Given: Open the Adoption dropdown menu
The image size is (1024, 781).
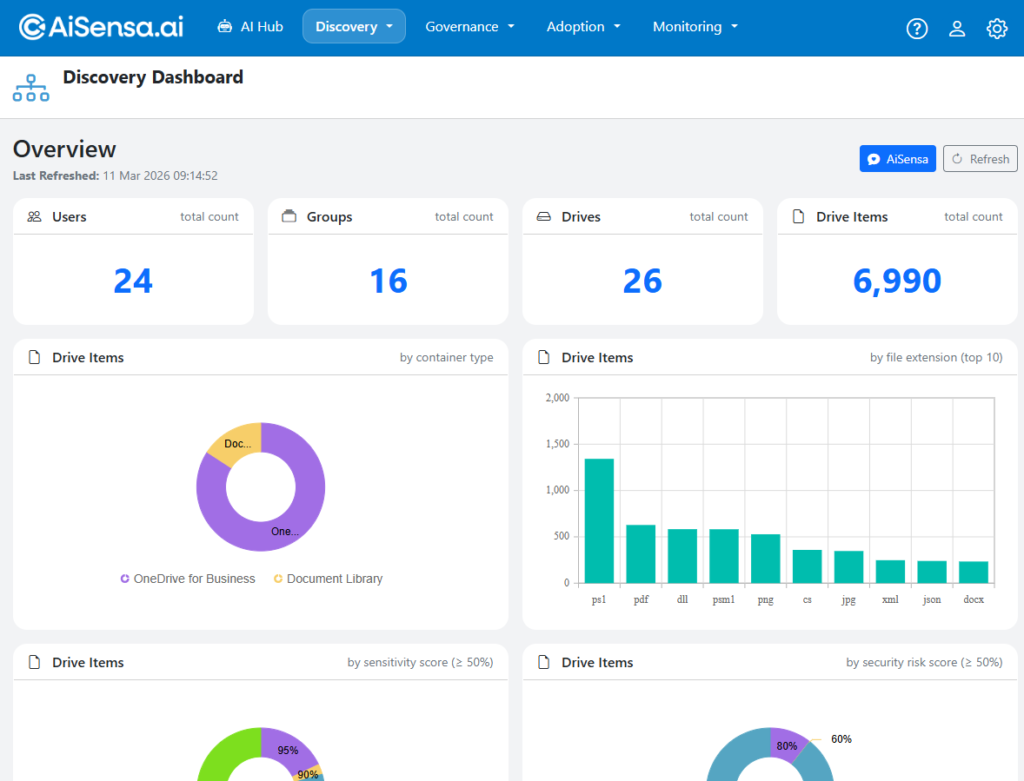Looking at the screenshot, I should click(x=583, y=27).
